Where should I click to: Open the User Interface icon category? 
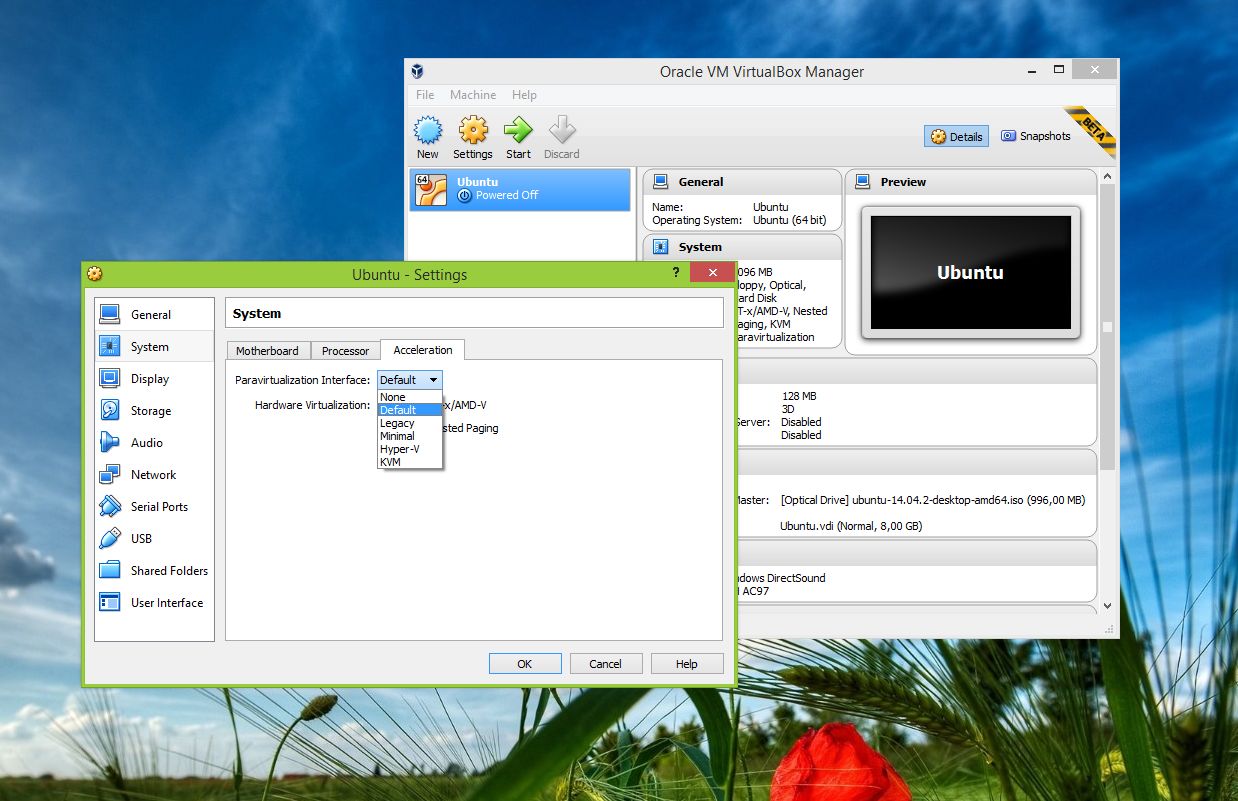click(110, 602)
